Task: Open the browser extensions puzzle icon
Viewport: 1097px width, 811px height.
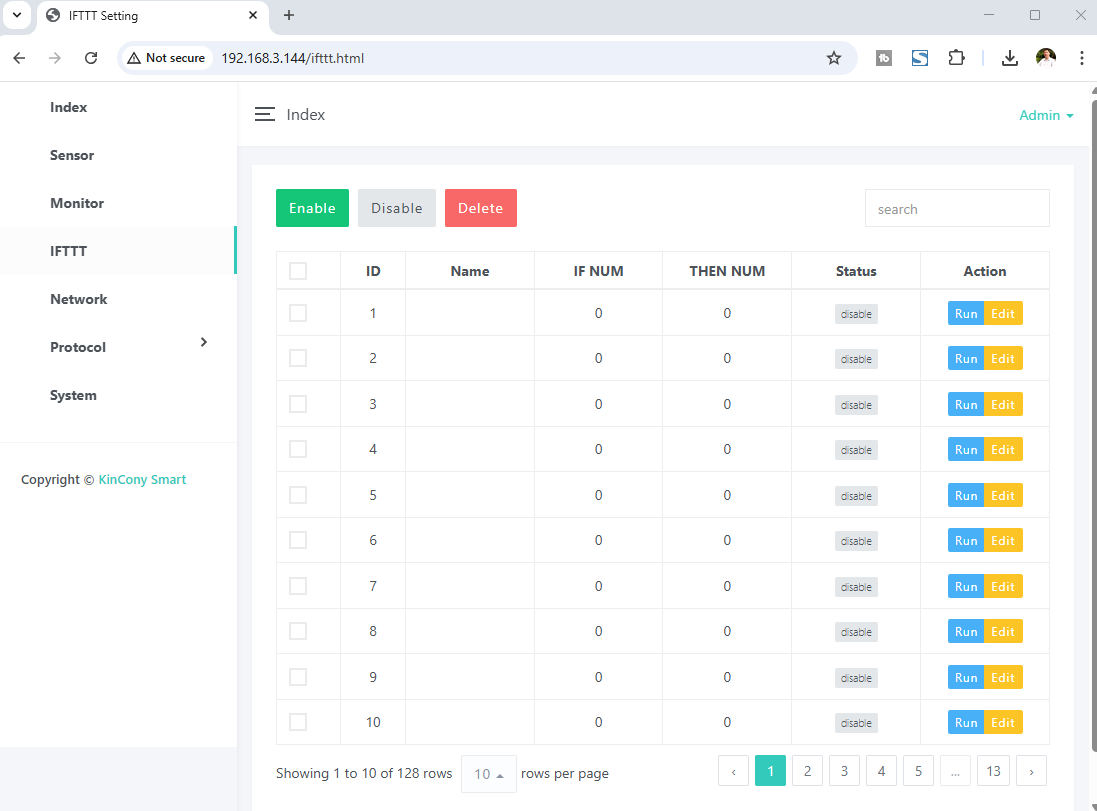Action: tap(956, 58)
